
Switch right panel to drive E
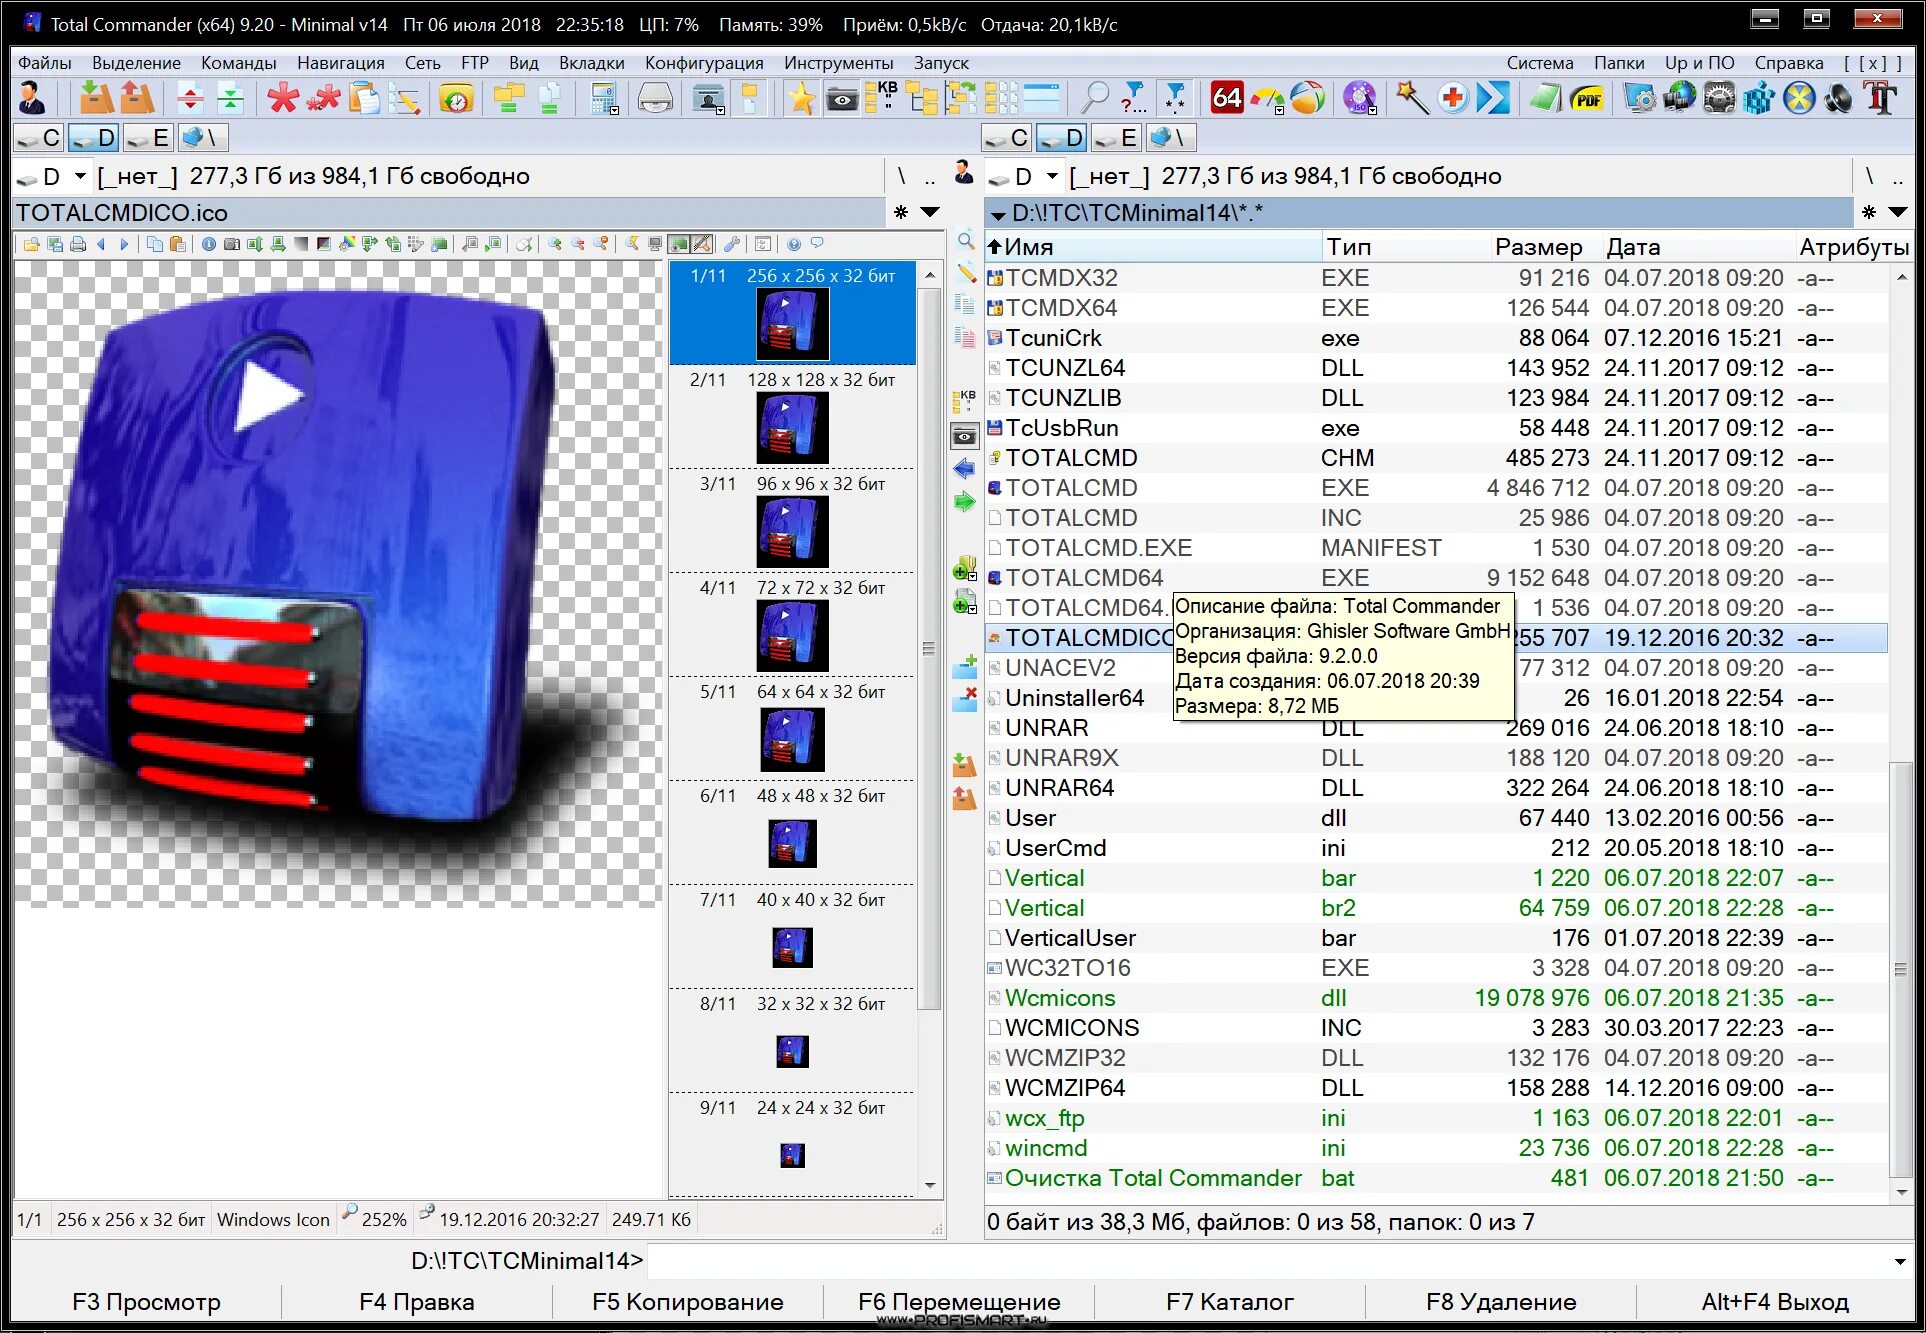tap(1116, 138)
